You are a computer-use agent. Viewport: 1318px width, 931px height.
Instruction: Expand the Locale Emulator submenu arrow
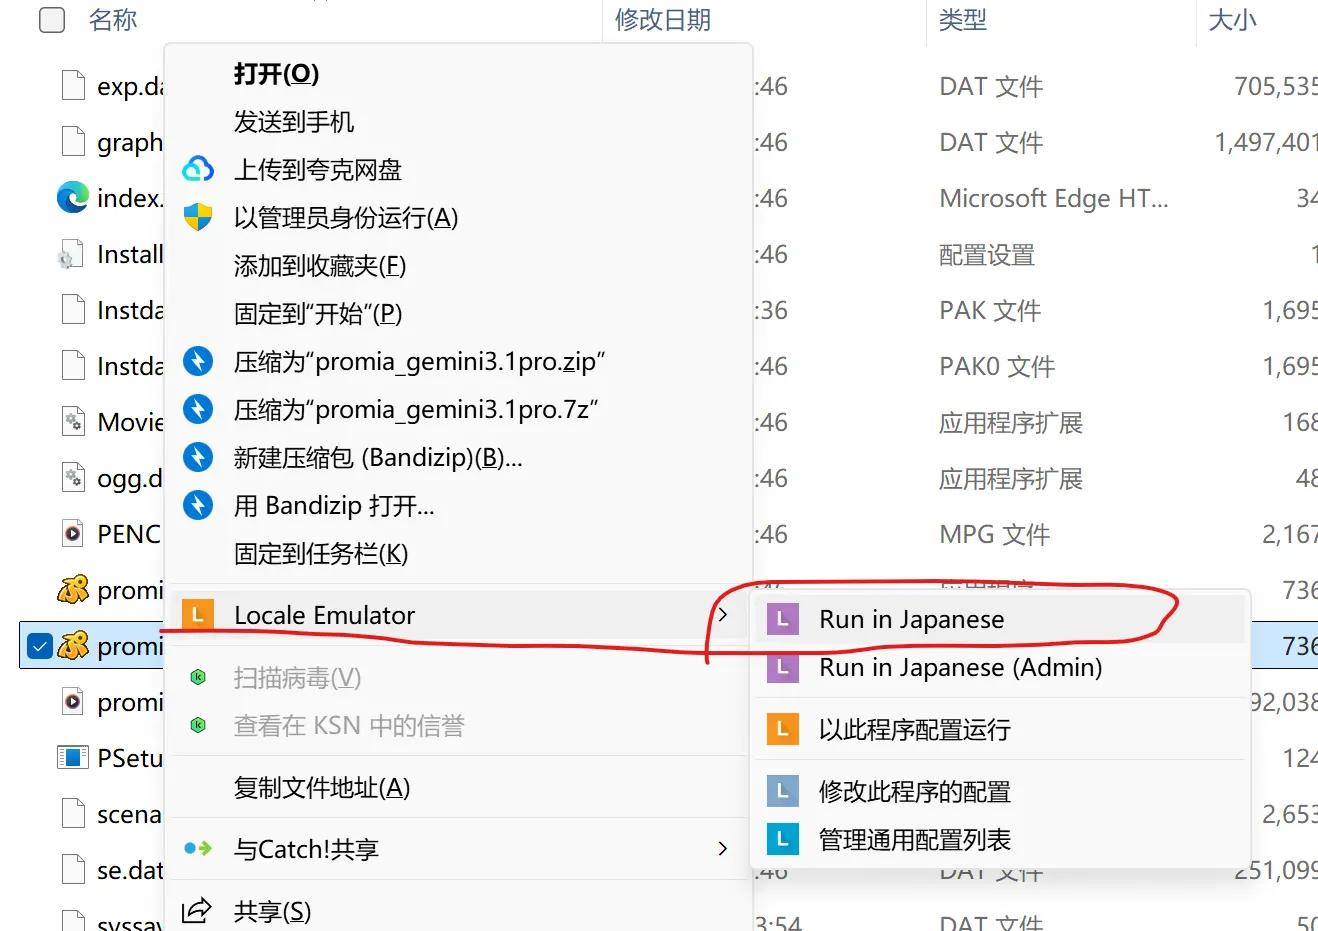point(723,614)
